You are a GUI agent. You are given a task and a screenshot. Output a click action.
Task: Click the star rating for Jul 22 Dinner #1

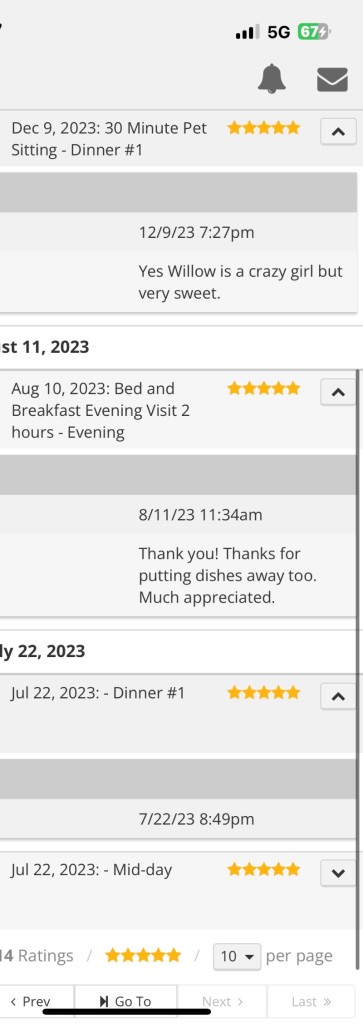click(264, 693)
